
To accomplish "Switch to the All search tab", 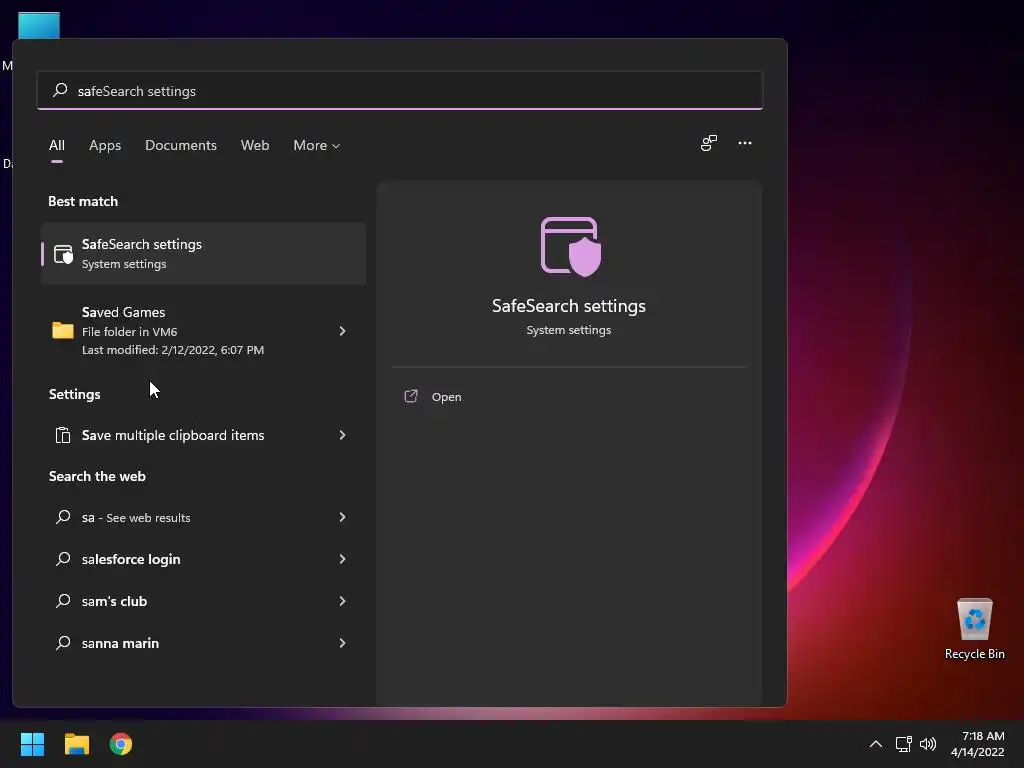I will click(x=57, y=145).
